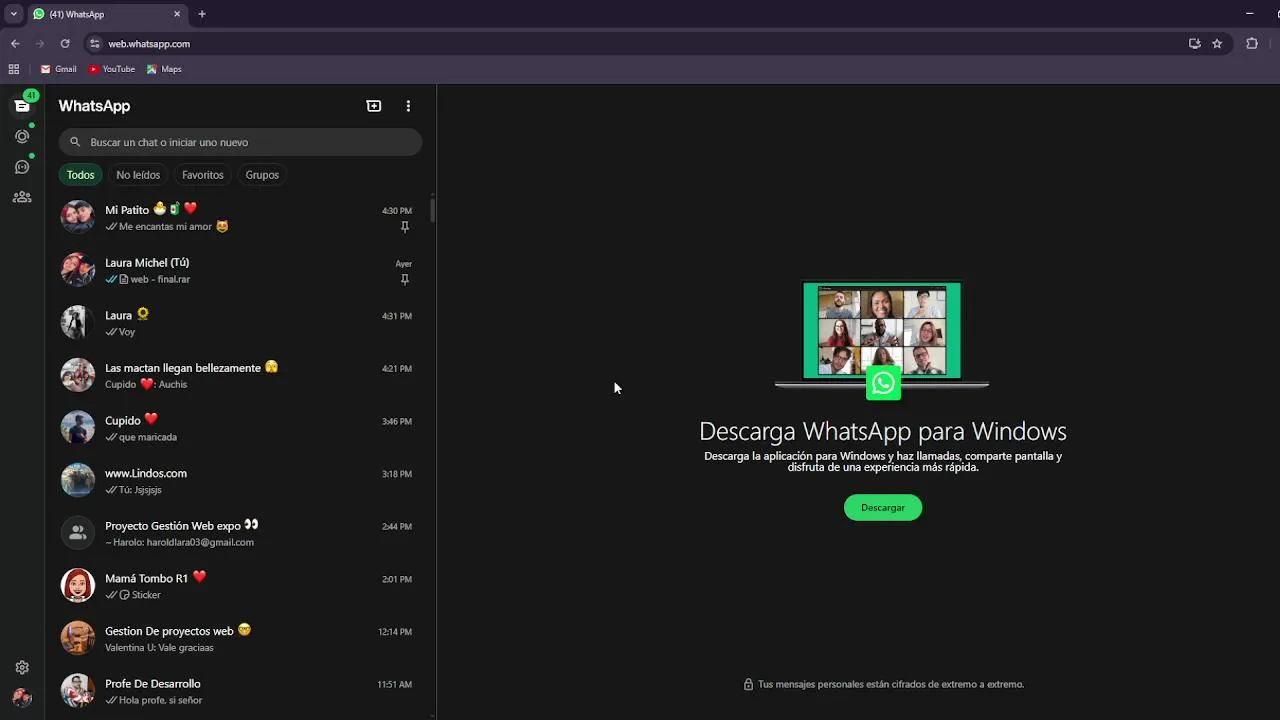Click the Cupido avatar
Screen dimensions: 1280x720
(x=77, y=428)
